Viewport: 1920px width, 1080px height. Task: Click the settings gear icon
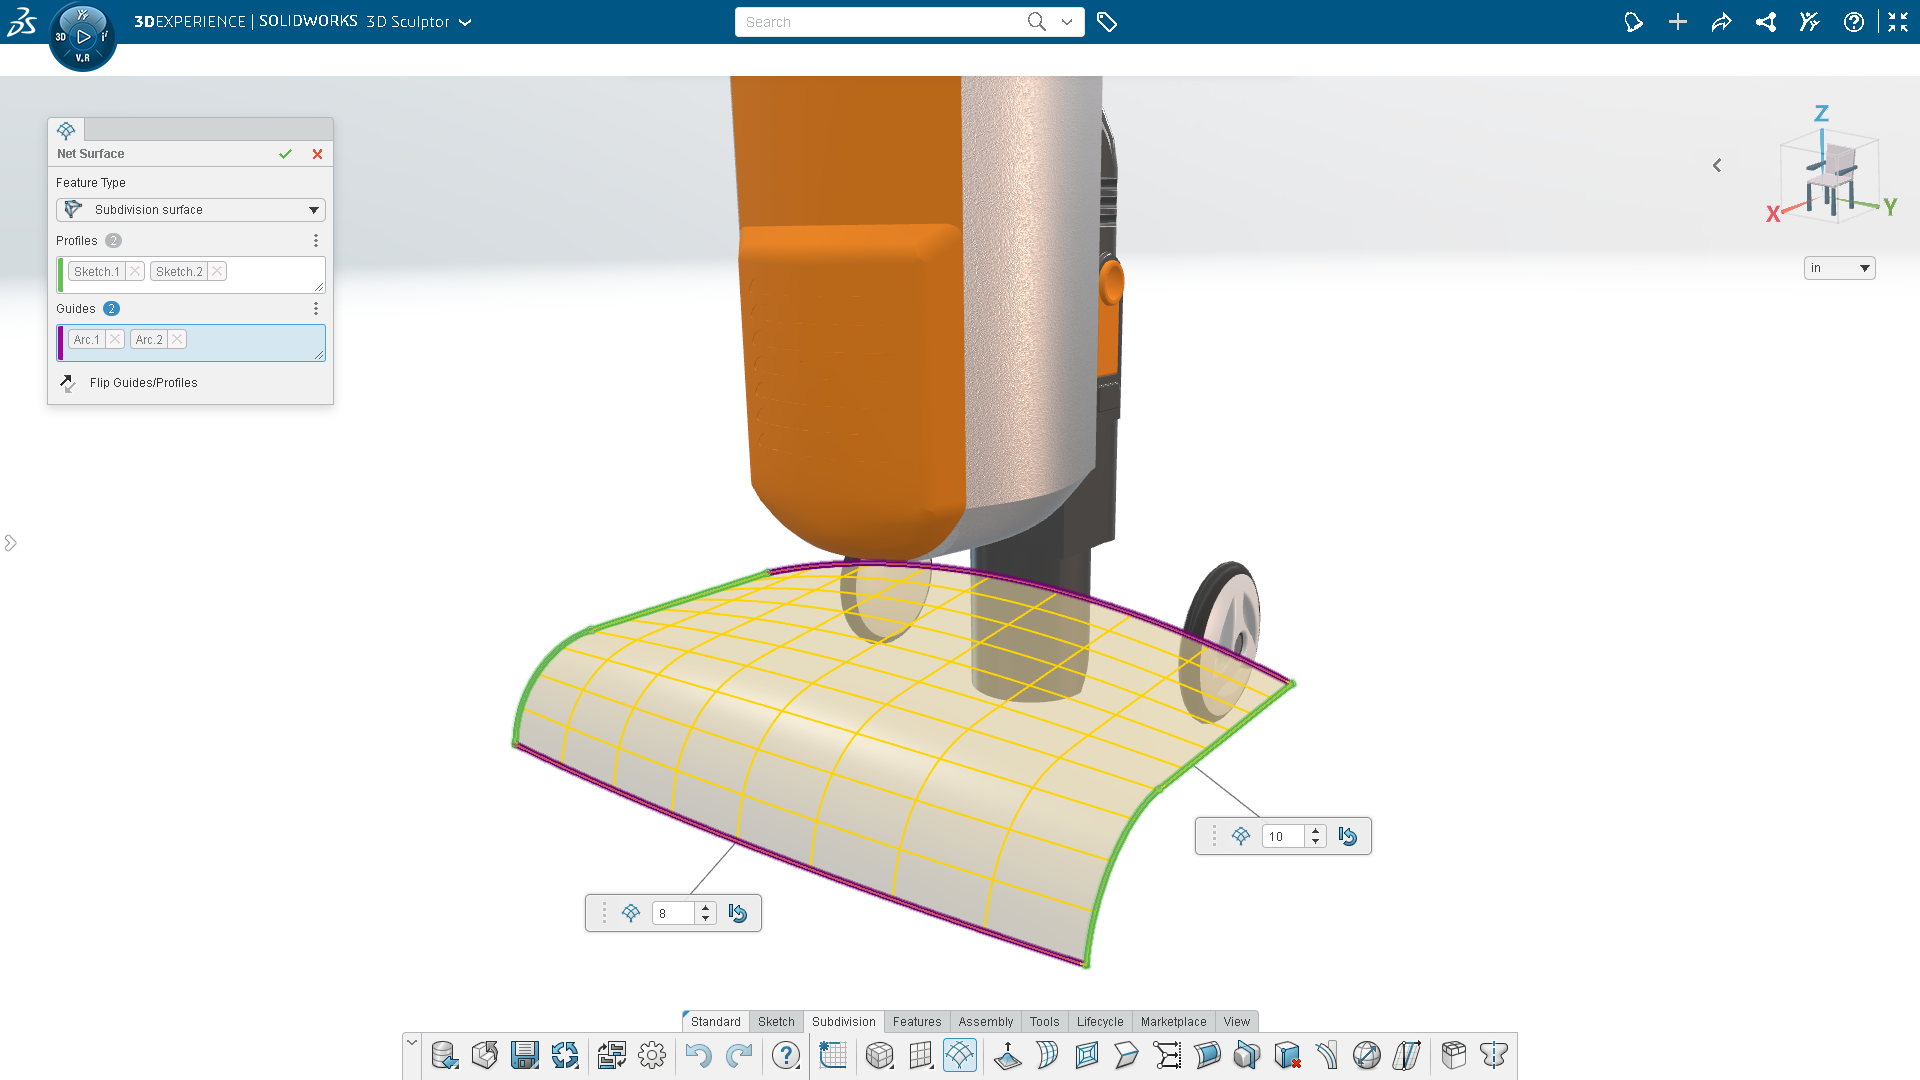[x=652, y=1055]
